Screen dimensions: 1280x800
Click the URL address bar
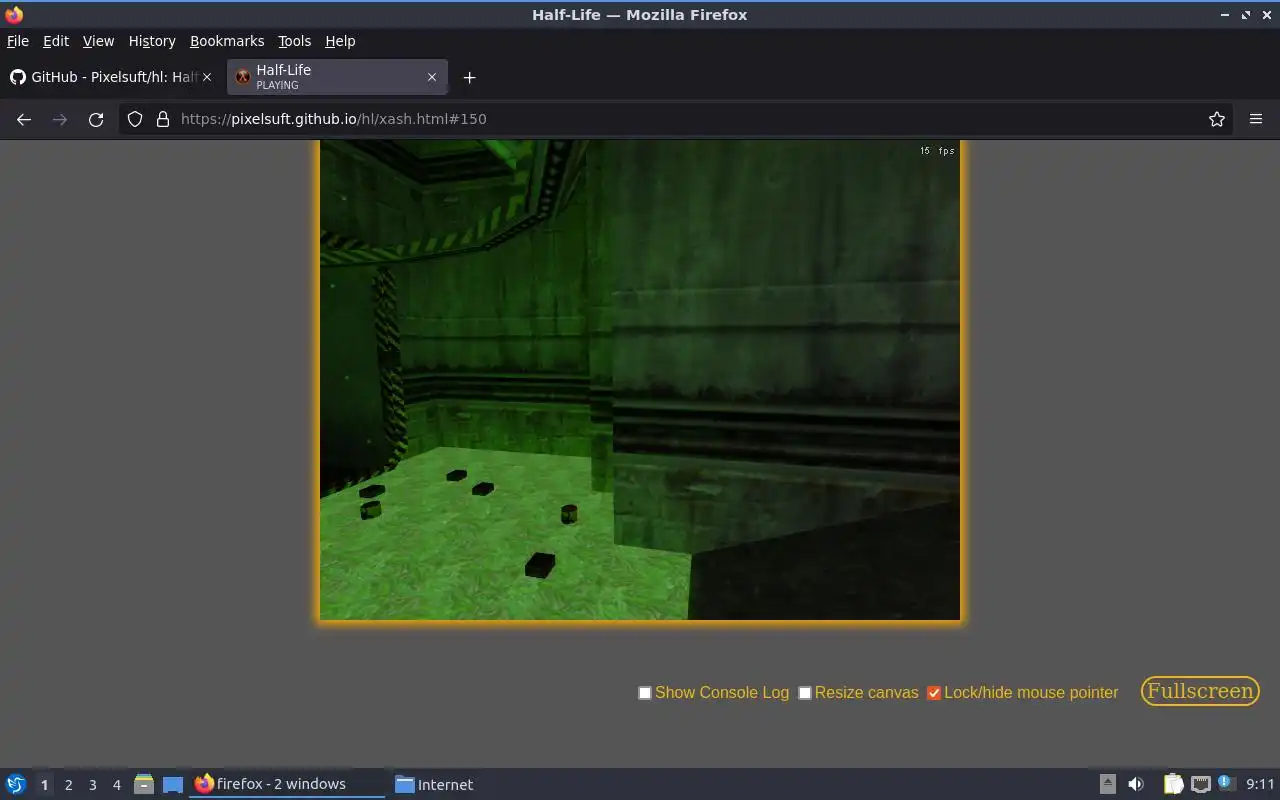click(676, 119)
